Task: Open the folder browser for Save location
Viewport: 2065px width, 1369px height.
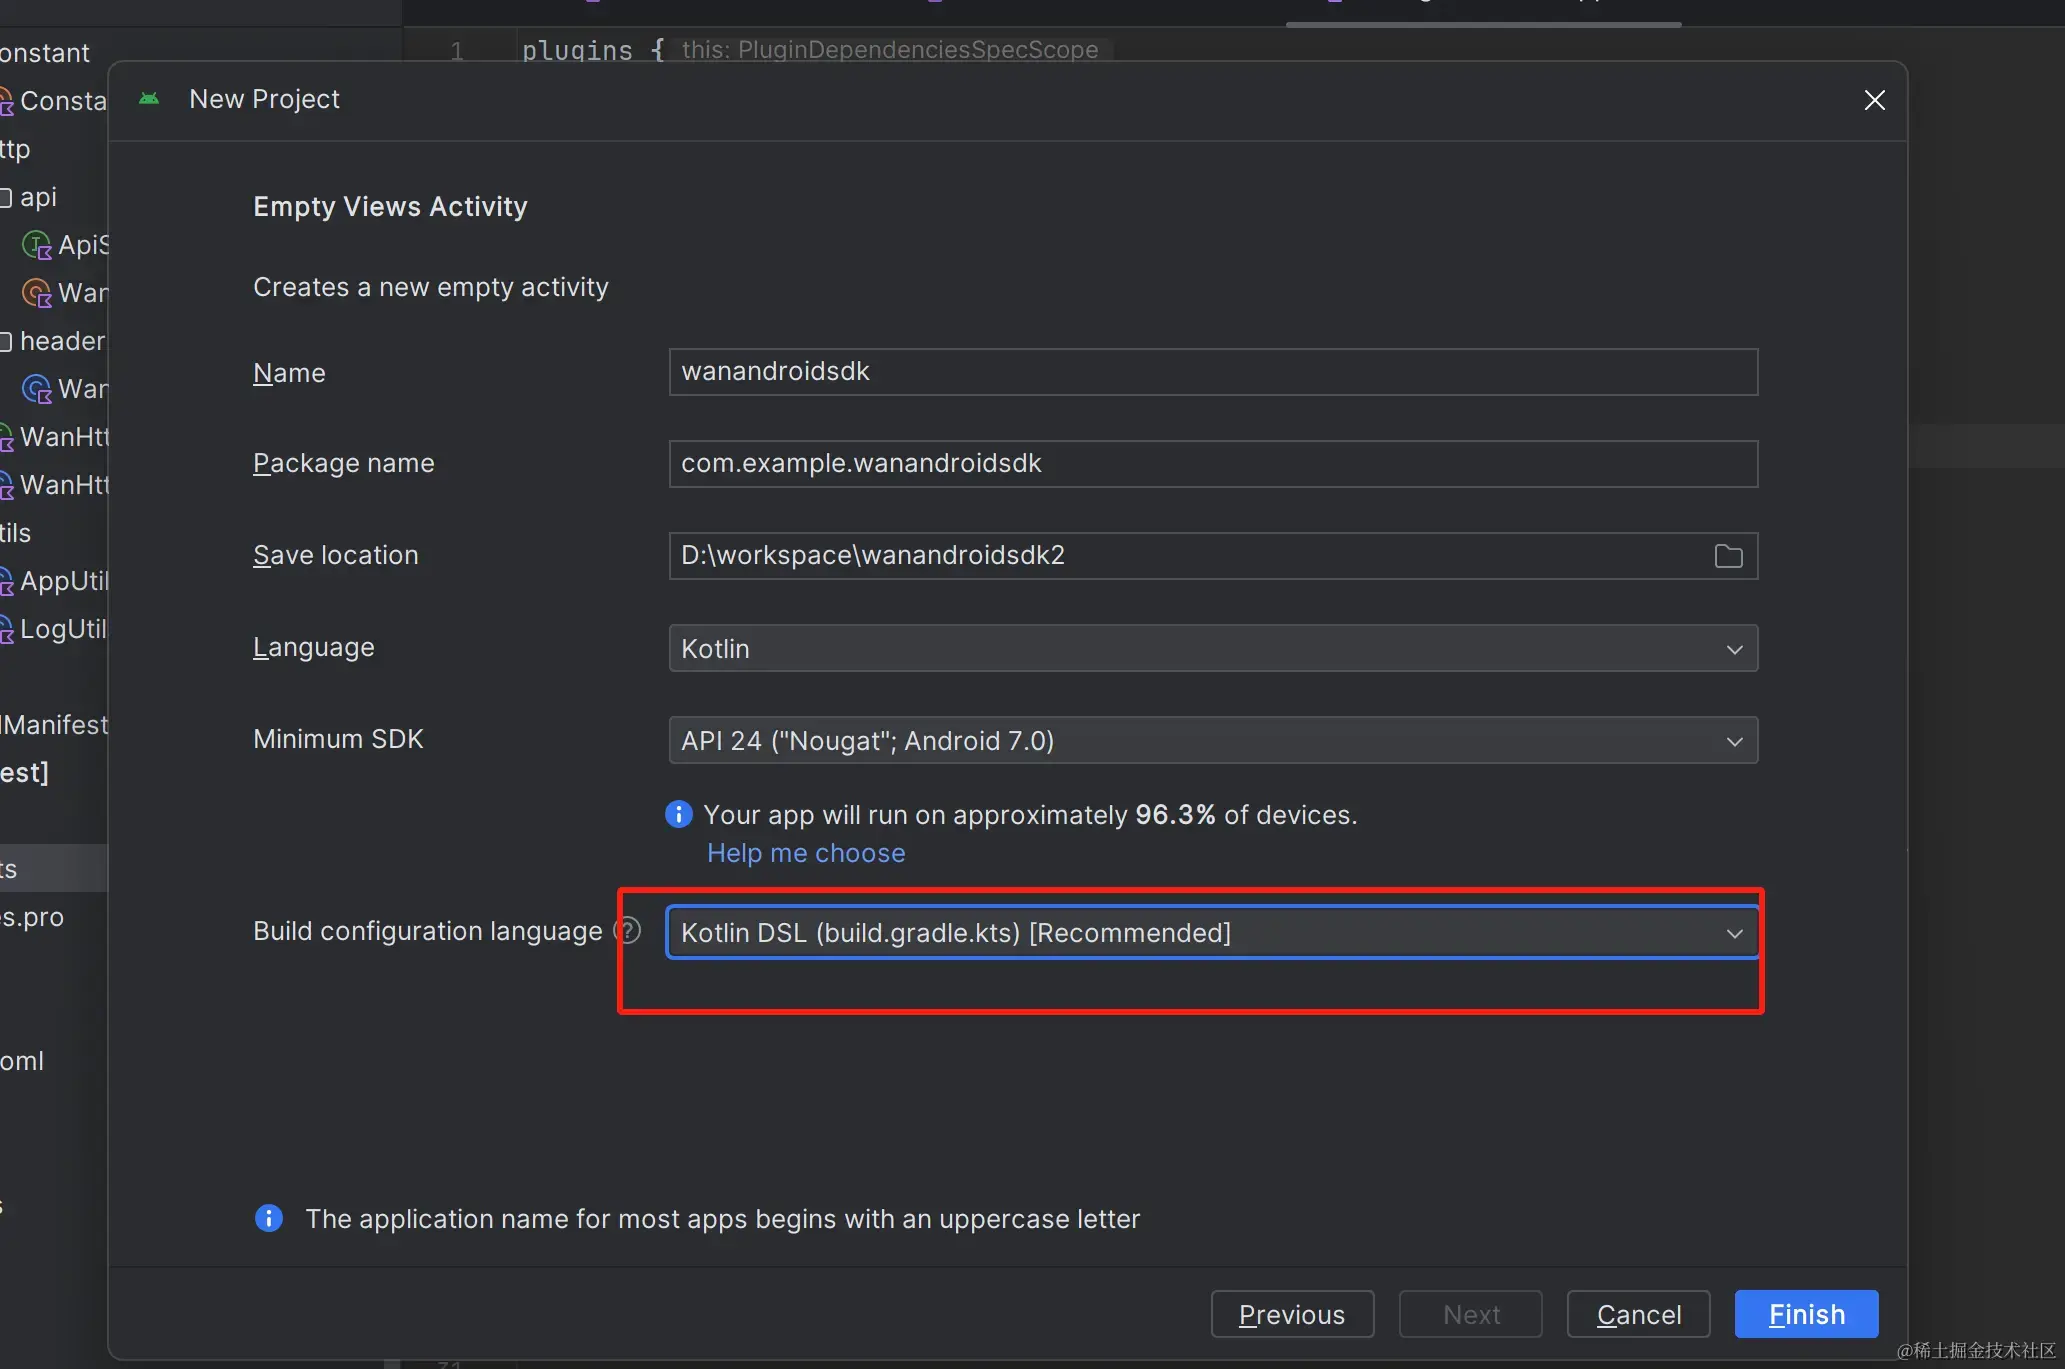Action: [x=1728, y=556]
